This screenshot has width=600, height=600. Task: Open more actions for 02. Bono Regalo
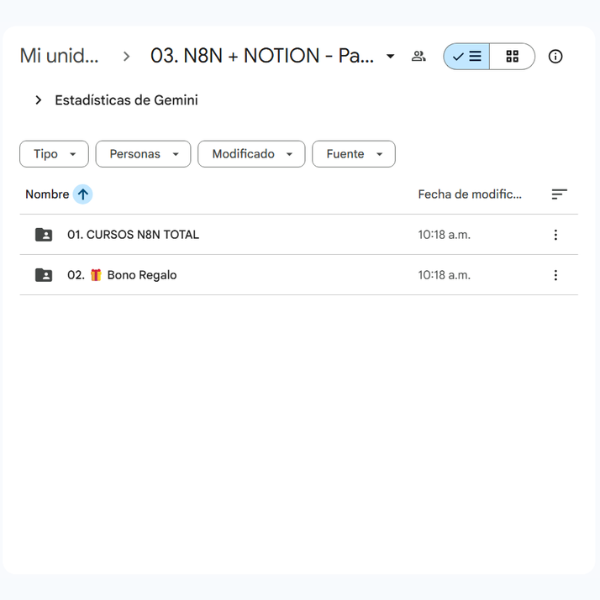[x=556, y=275]
